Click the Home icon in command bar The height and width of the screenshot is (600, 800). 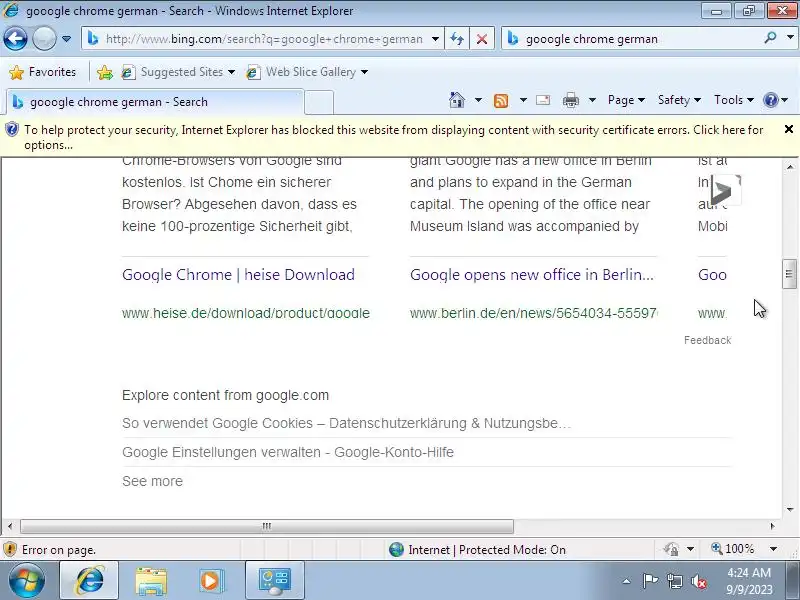pyautogui.click(x=457, y=100)
